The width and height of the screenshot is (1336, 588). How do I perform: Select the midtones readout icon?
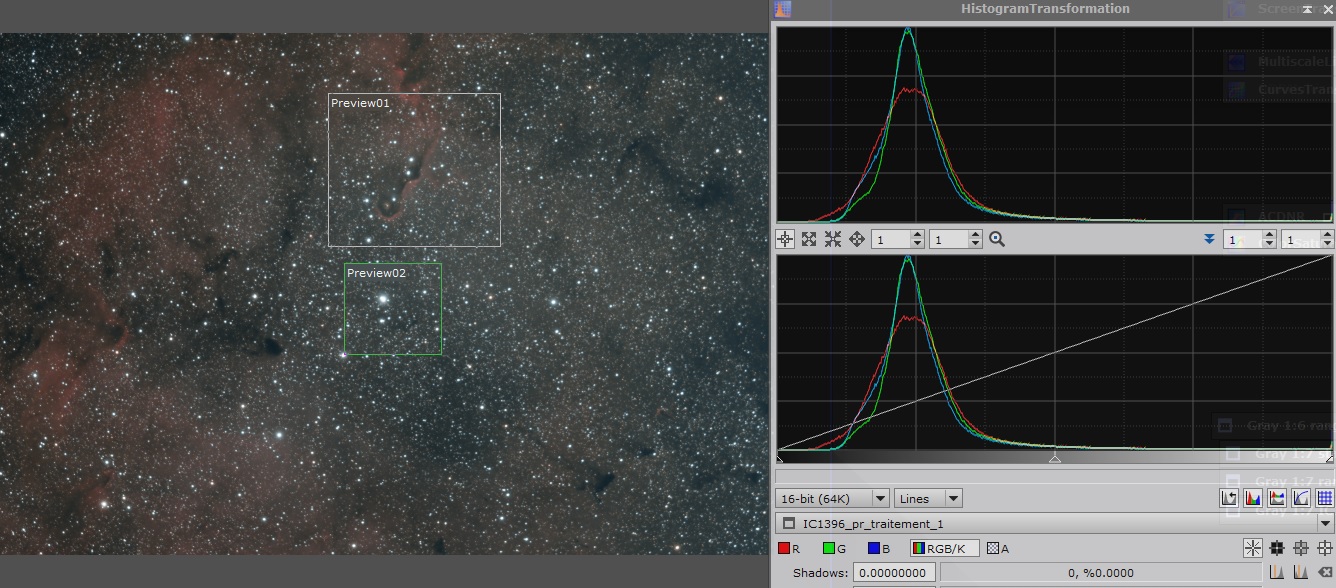click(x=1301, y=548)
